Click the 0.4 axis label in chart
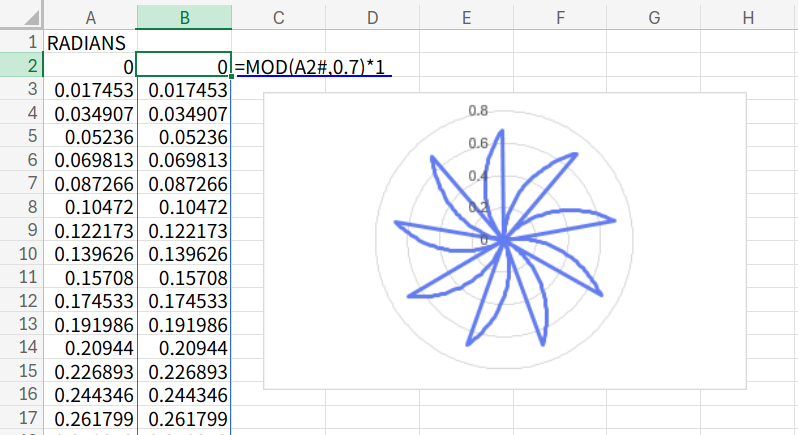Image resolution: width=798 pixels, height=435 pixels. (x=478, y=176)
